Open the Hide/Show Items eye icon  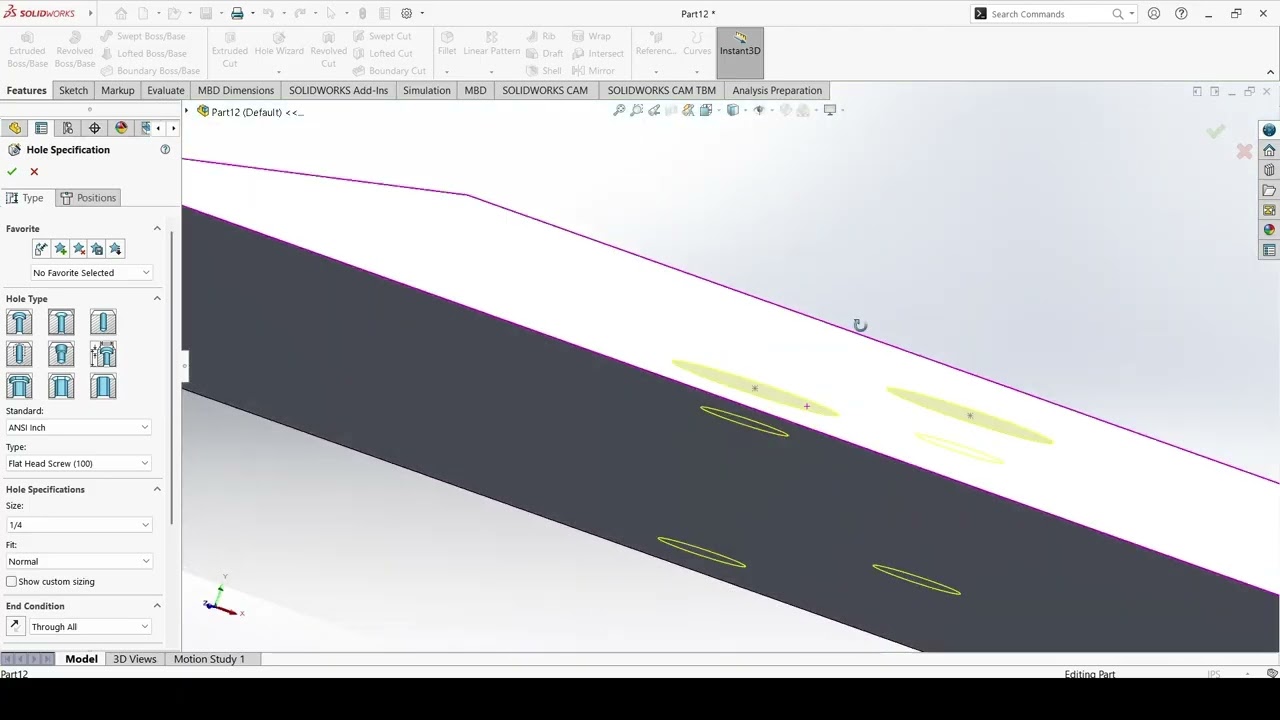click(x=759, y=110)
